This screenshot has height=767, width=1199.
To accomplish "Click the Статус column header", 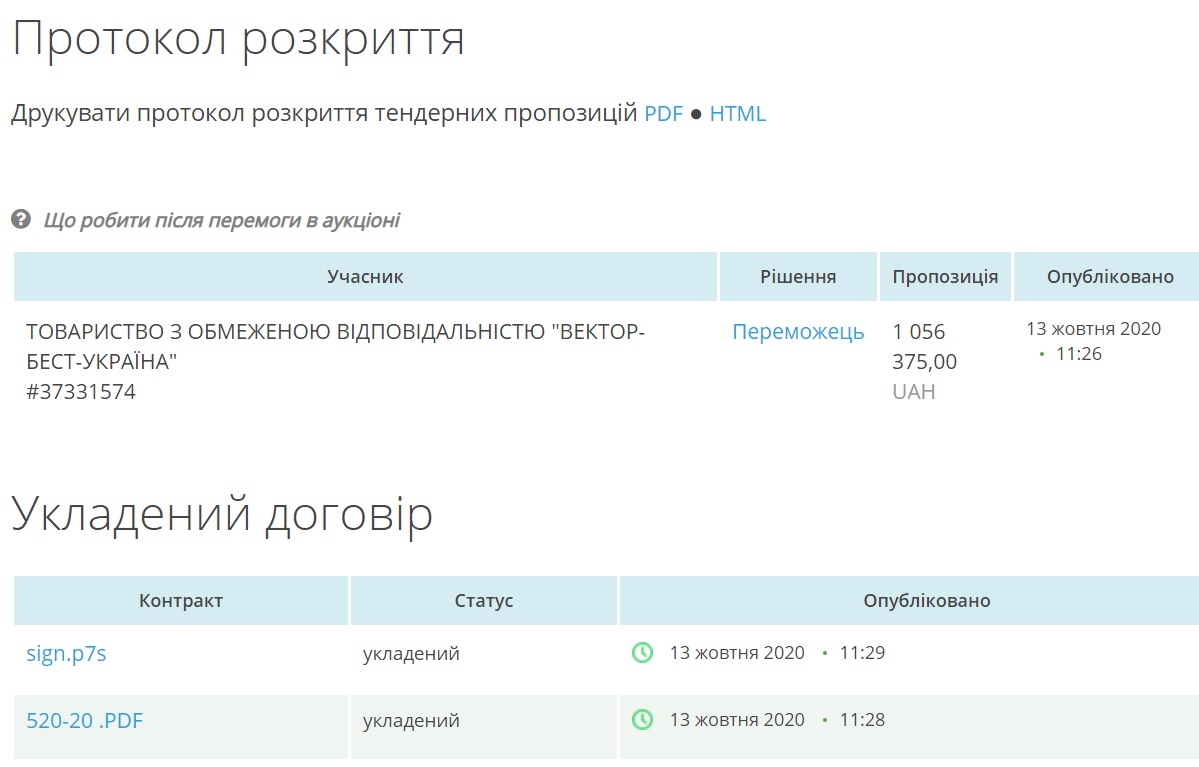I will [484, 601].
